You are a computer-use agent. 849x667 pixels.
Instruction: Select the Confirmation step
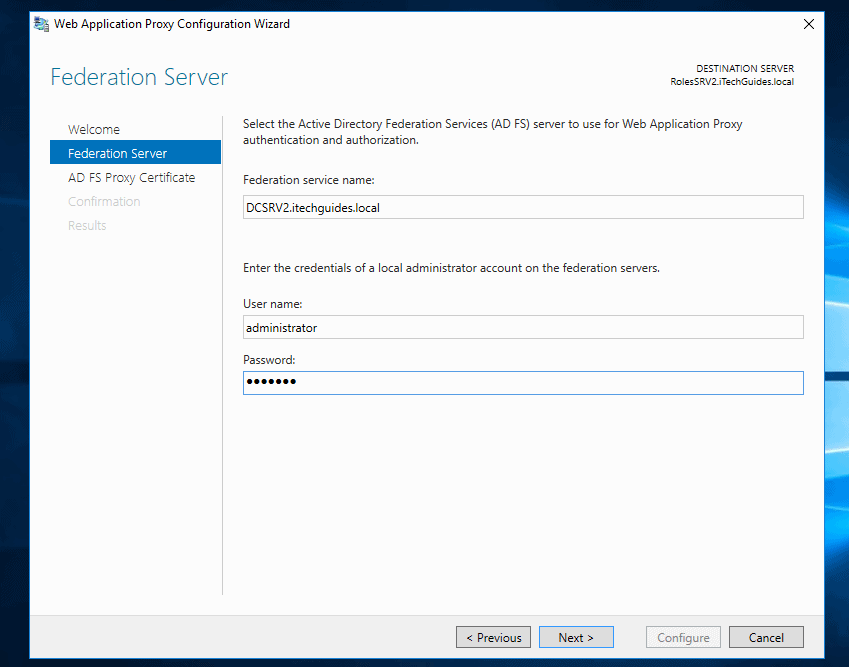pyautogui.click(x=104, y=201)
